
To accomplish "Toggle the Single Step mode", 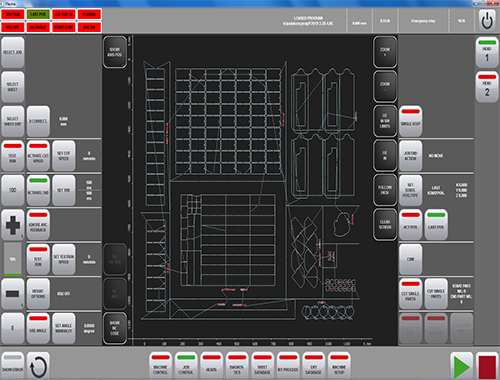I will (x=411, y=121).
